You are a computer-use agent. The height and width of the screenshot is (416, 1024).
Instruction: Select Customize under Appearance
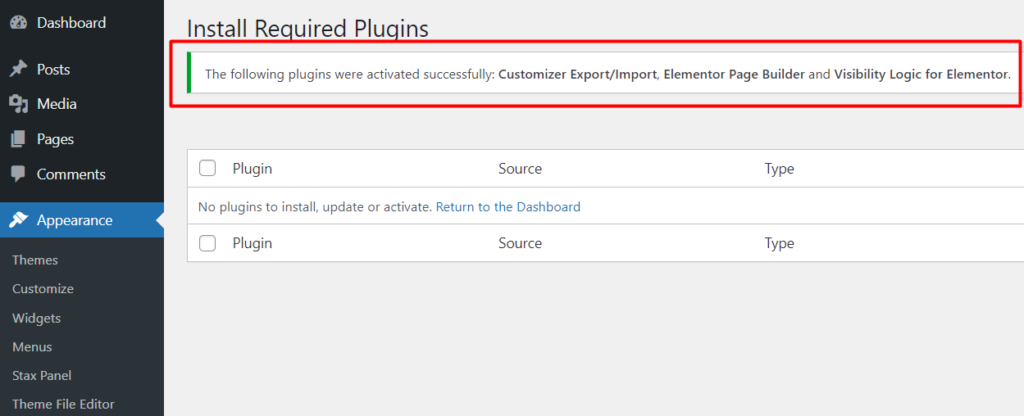tap(43, 289)
